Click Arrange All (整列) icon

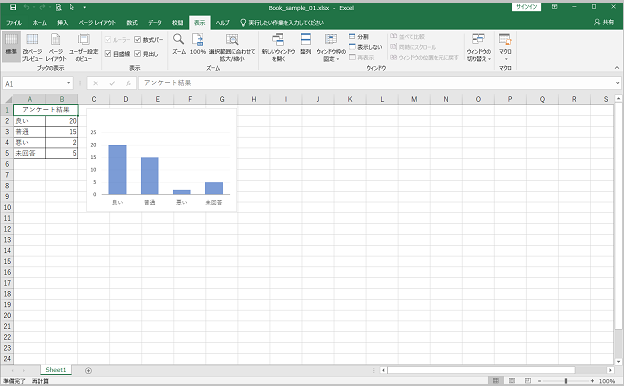(306, 44)
